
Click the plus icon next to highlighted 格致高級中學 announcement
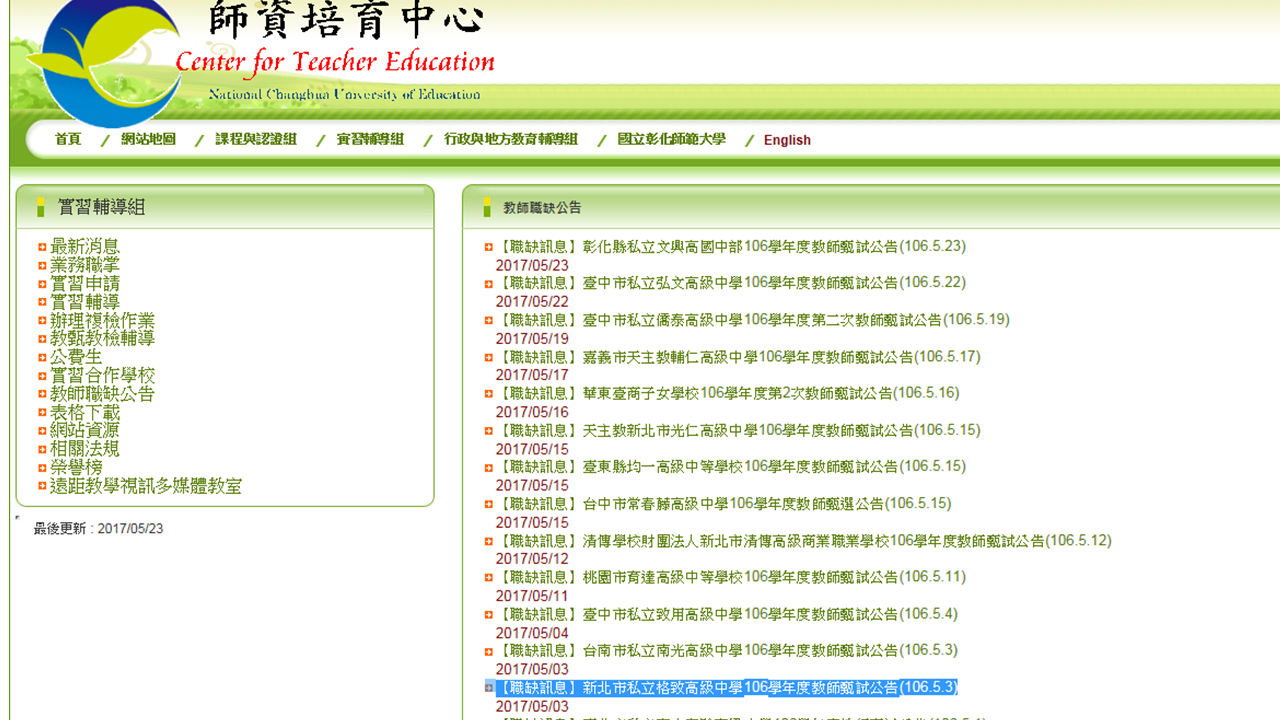[489, 688]
